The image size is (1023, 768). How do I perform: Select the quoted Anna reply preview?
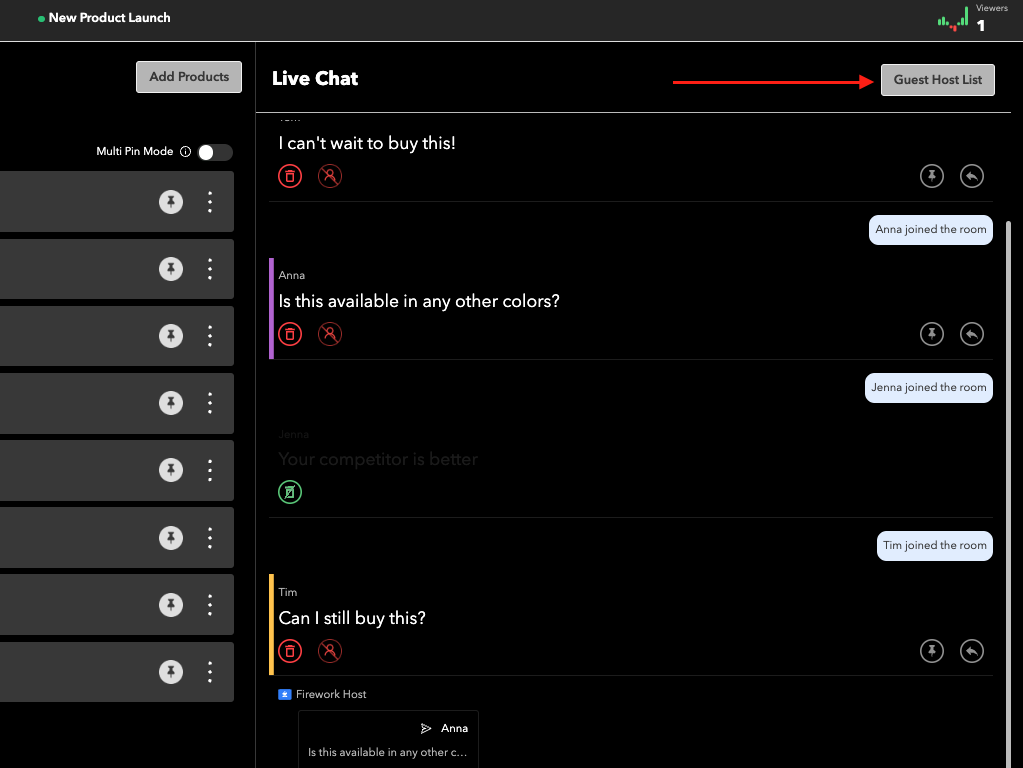click(x=388, y=738)
